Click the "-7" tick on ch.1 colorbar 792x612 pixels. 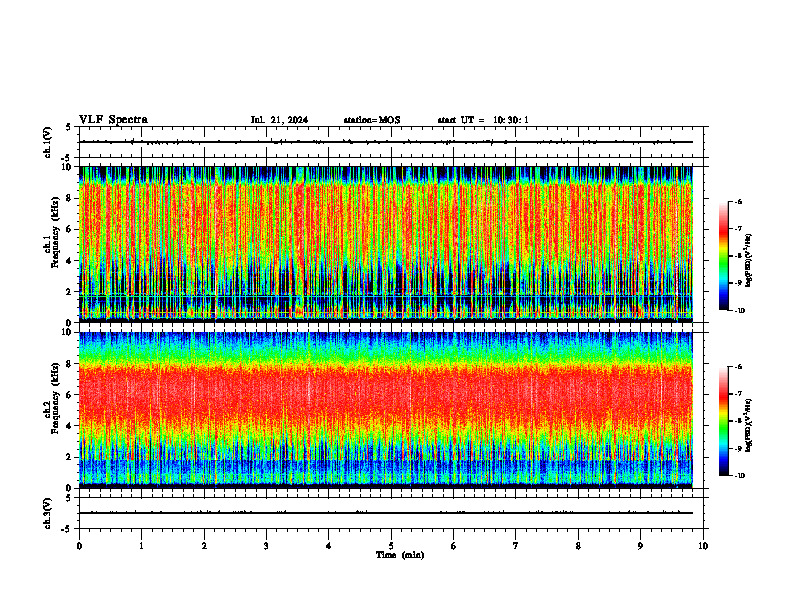[x=738, y=229]
